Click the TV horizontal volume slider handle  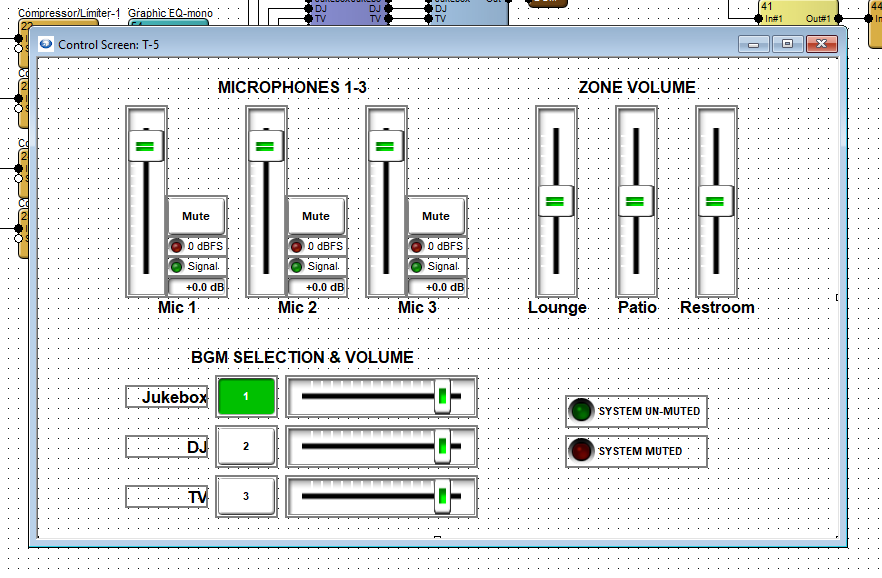click(x=442, y=496)
